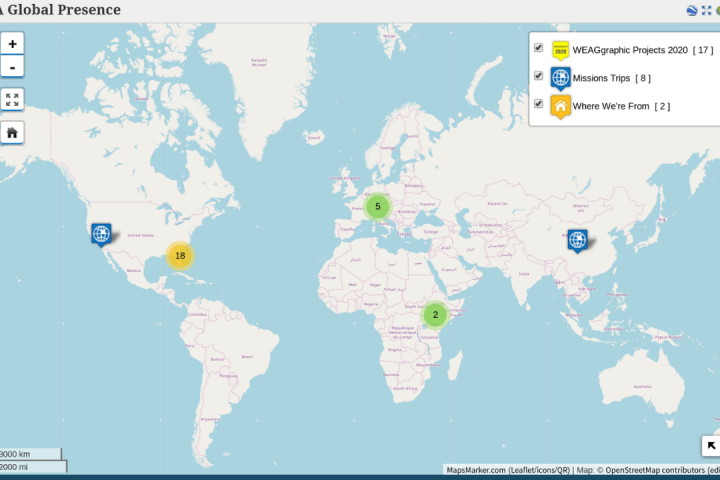Zoom out with the minus button

(12, 67)
